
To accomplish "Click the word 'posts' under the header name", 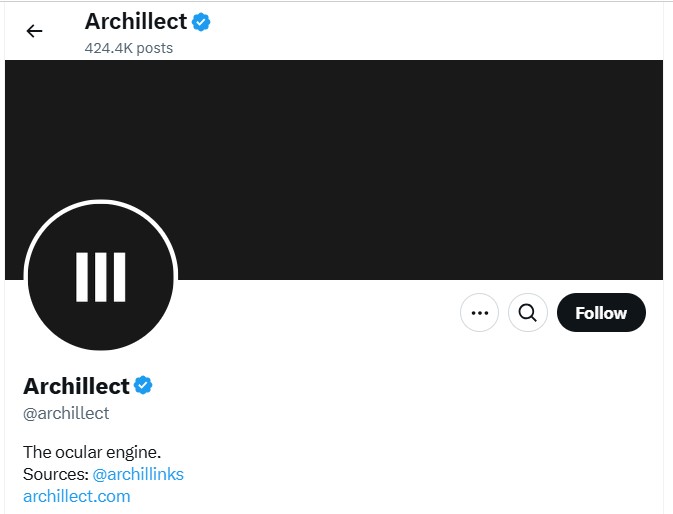I will pos(156,48).
